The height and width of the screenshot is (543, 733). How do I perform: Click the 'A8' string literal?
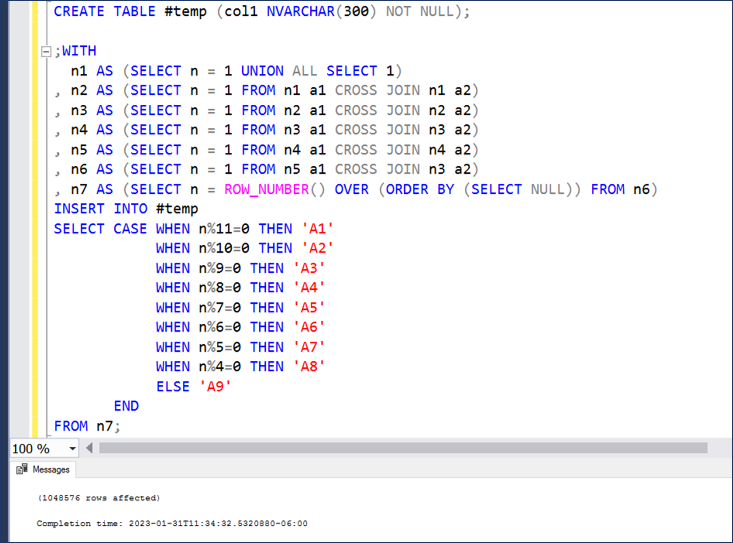309,366
